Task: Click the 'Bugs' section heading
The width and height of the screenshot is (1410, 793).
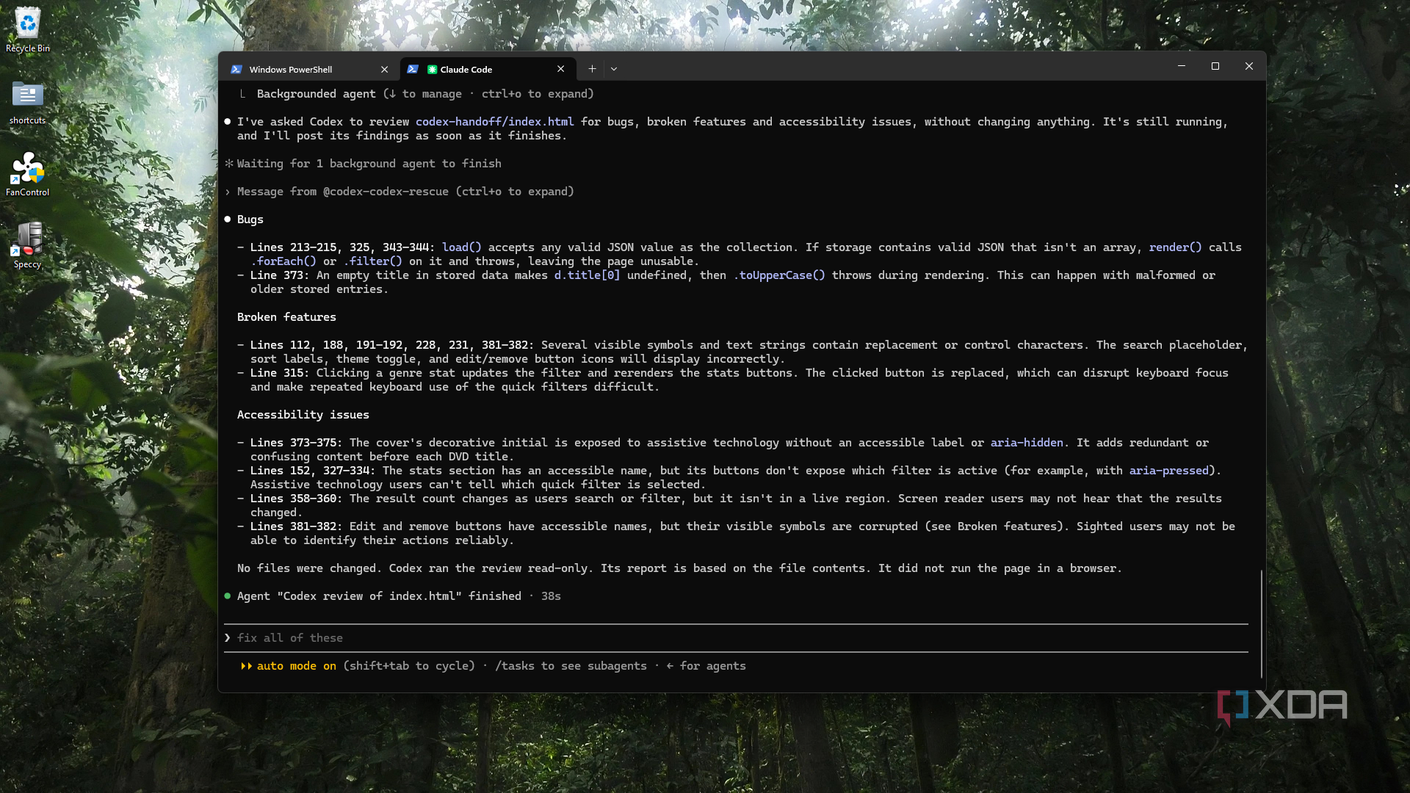Action: pos(250,220)
